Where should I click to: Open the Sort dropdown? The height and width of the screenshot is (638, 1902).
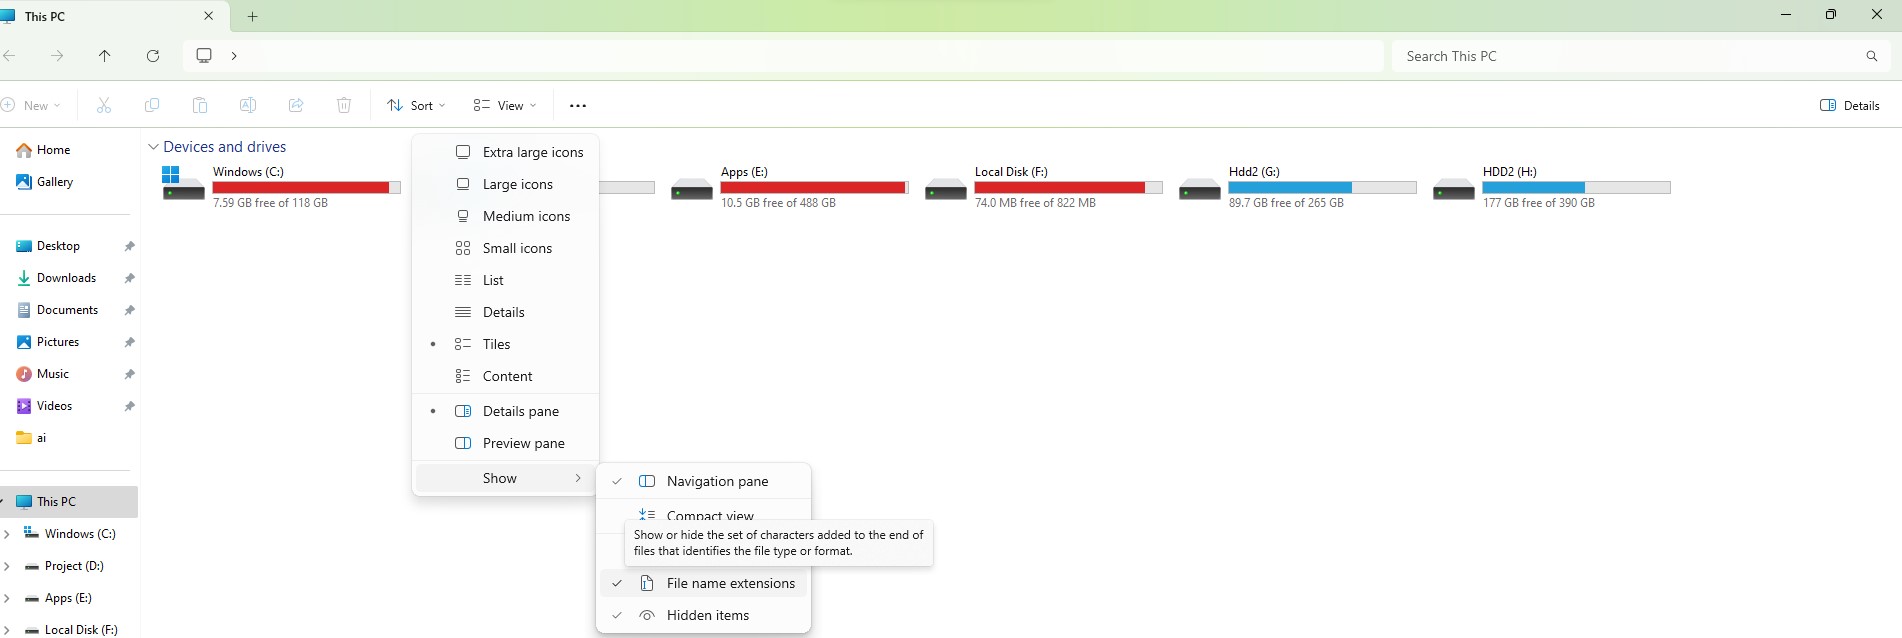coord(416,106)
